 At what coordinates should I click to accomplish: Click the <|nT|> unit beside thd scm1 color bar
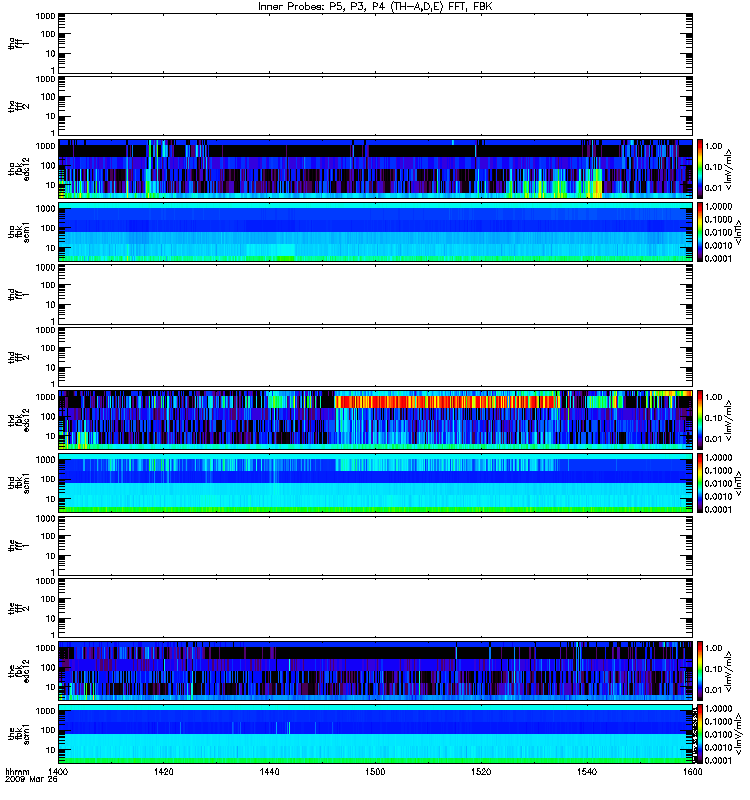(x=737, y=483)
